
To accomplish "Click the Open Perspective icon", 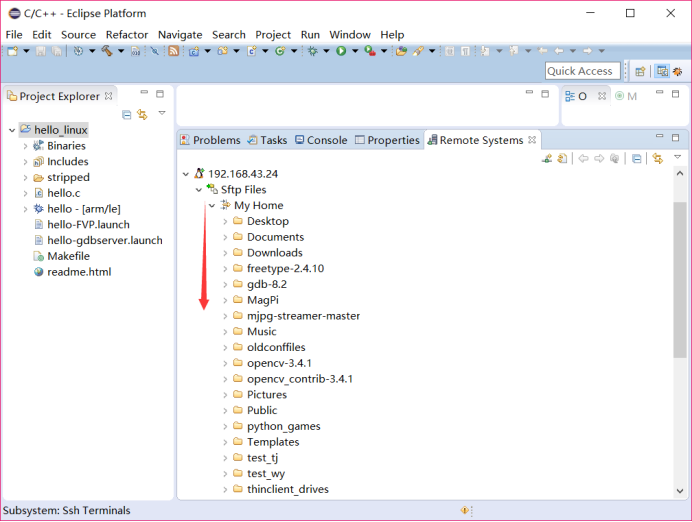I will point(640,71).
